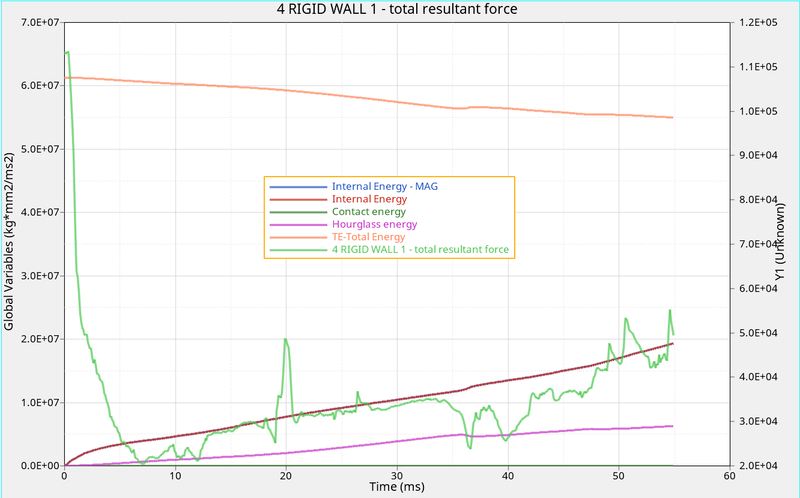The image size is (800, 498).
Task: Select the 'Internal Energy' legend label
Action: click(370, 200)
